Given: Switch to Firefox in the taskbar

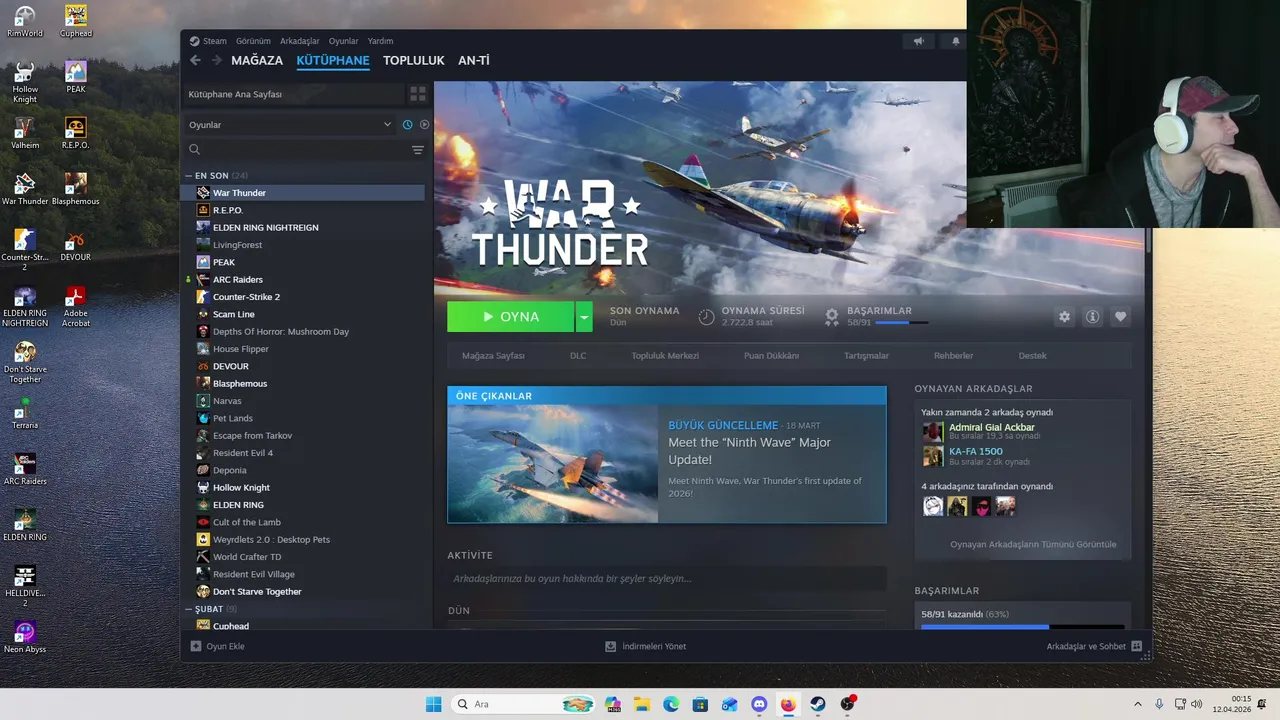Looking at the screenshot, I should coord(788,704).
